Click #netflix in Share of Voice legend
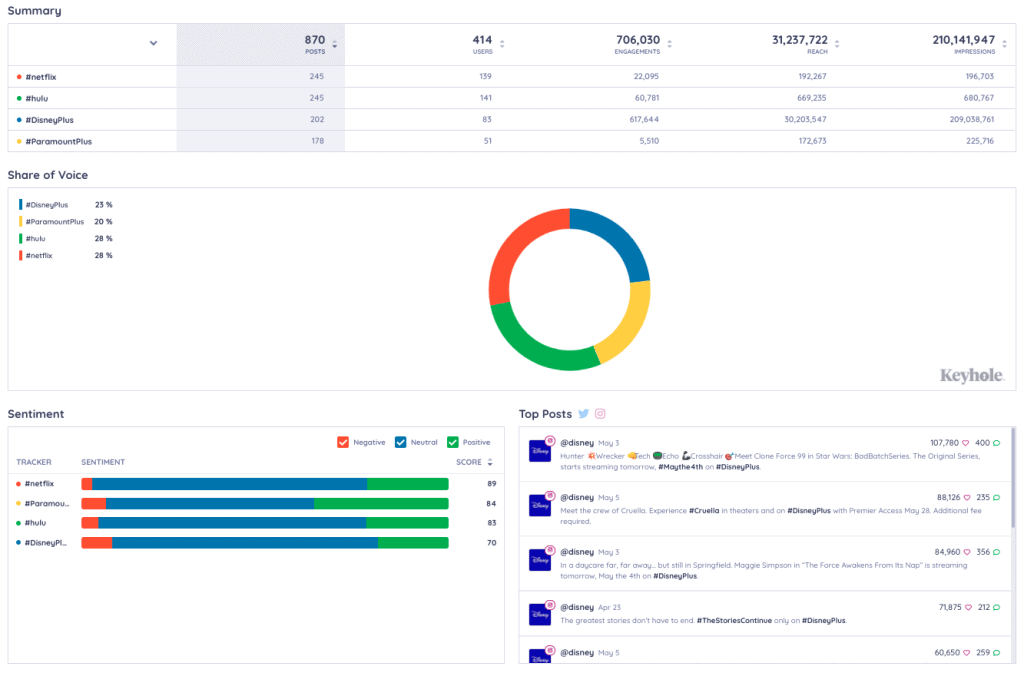1024x673 pixels. pyautogui.click(x=39, y=256)
